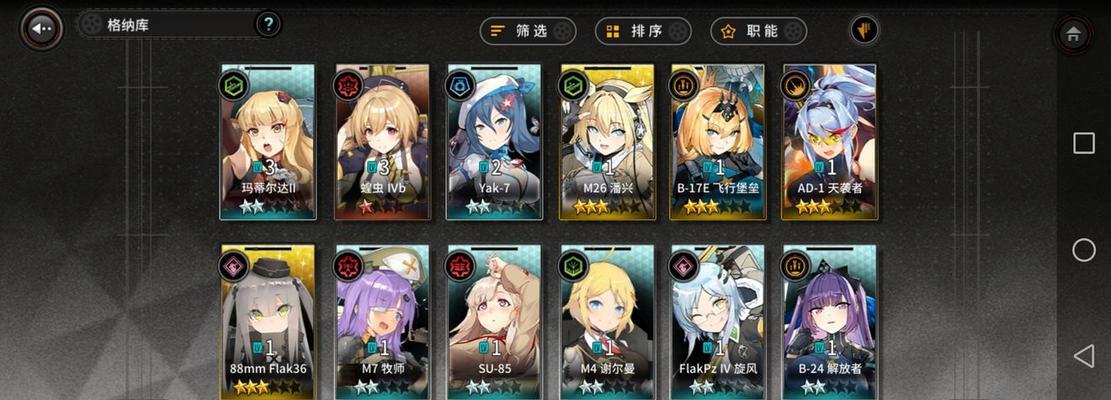The height and width of the screenshot is (400, 1111).
Task: Open the 筛选 filter dropdown
Action: 528,31
